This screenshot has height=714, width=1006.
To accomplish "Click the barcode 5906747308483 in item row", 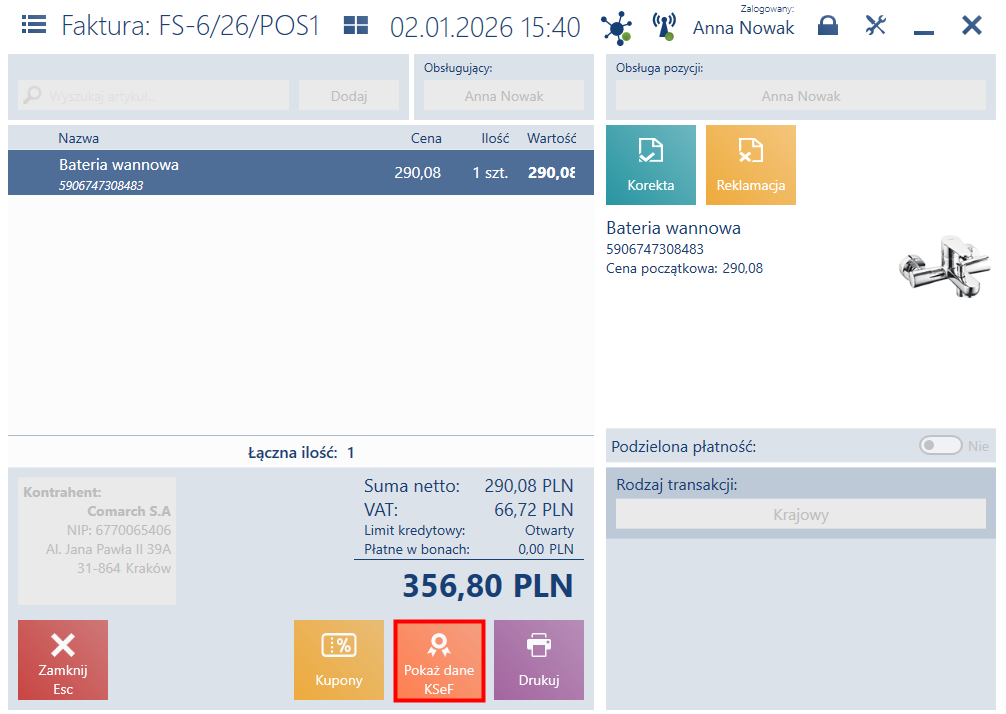I will point(101,185).
